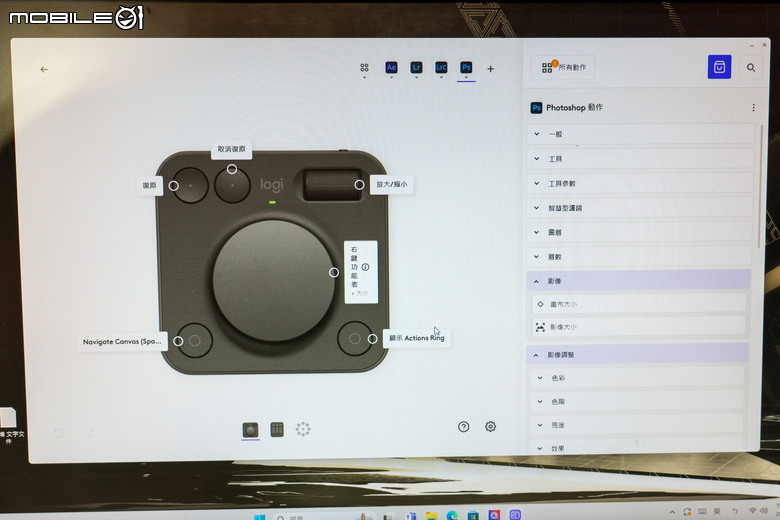
Task: Click the 取消復原 button assignment label
Action: (x=231, y=149)
